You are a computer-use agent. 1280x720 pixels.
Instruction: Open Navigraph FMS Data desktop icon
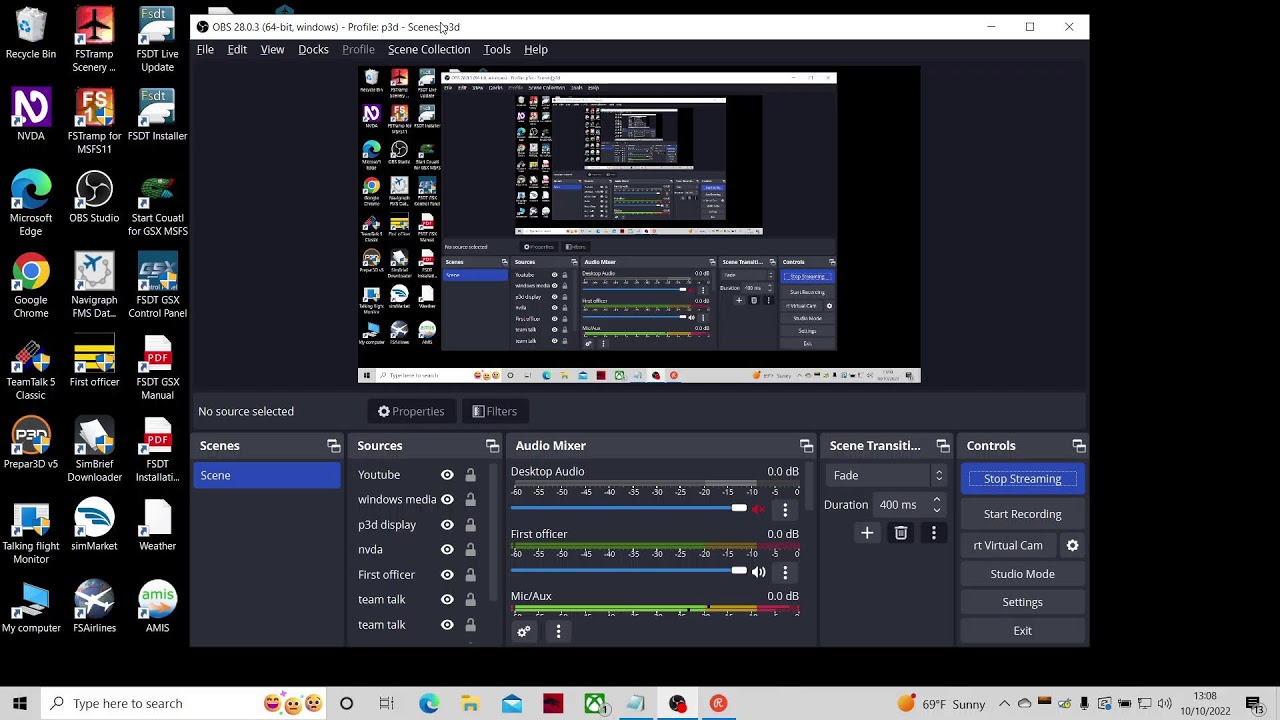94,286
